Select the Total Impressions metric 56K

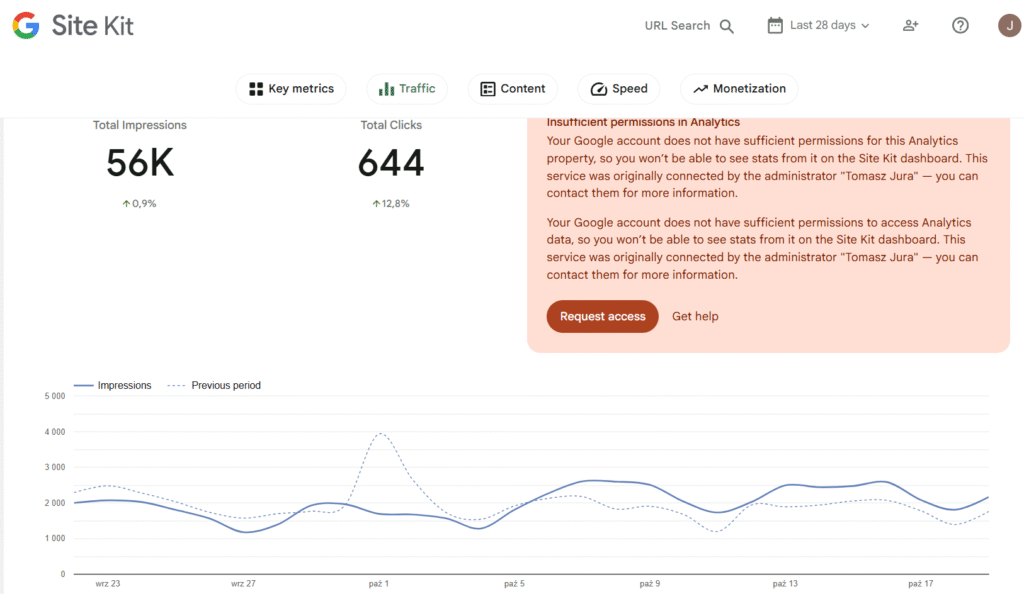click(140, 163)
